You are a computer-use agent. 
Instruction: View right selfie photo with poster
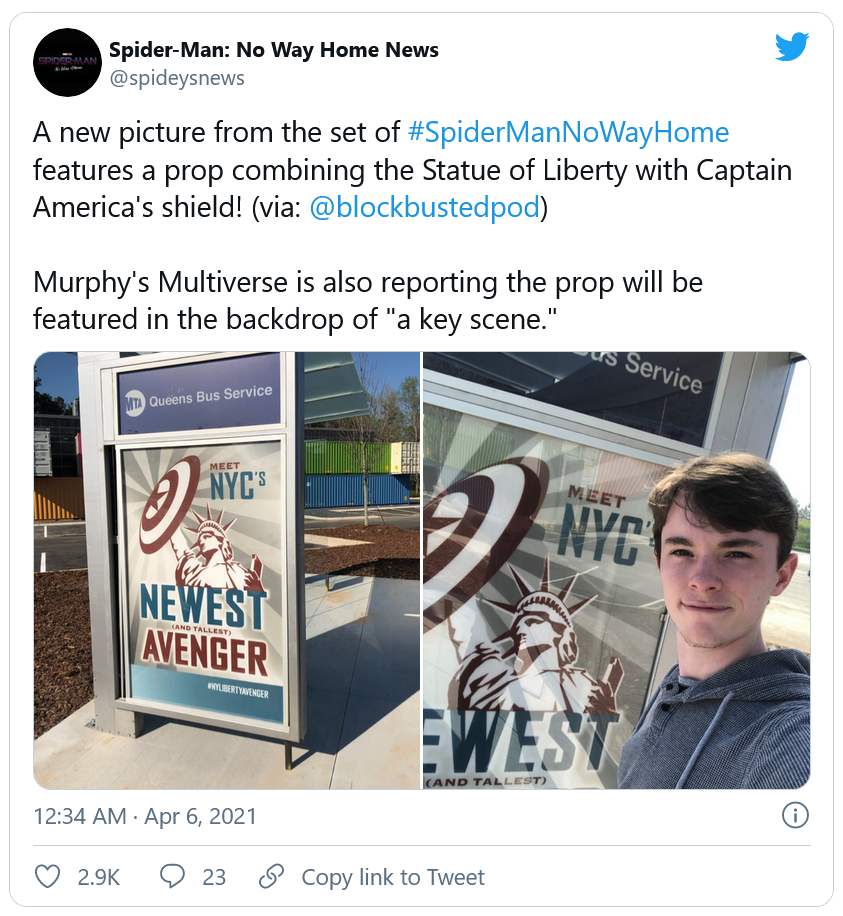tap(616, 570)
